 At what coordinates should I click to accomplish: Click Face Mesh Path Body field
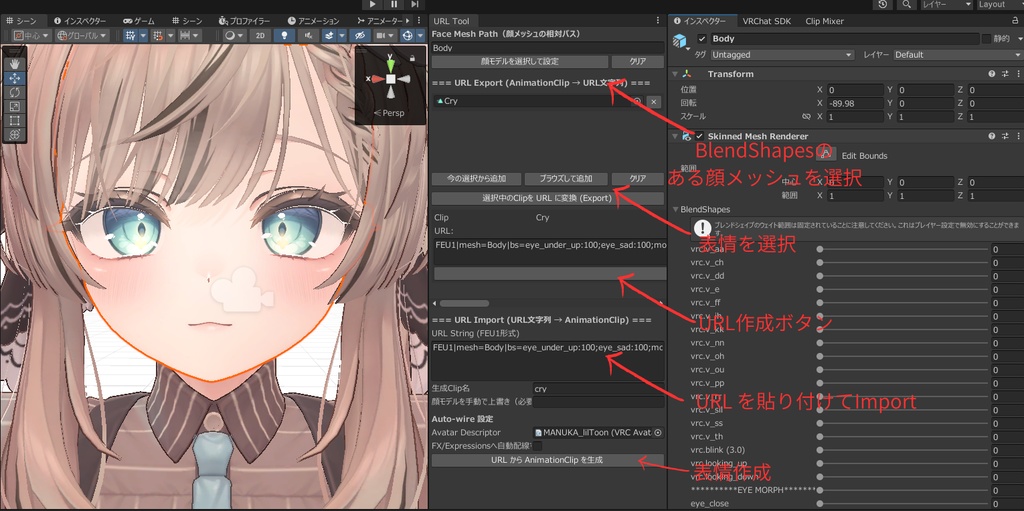tap(547, 48)
